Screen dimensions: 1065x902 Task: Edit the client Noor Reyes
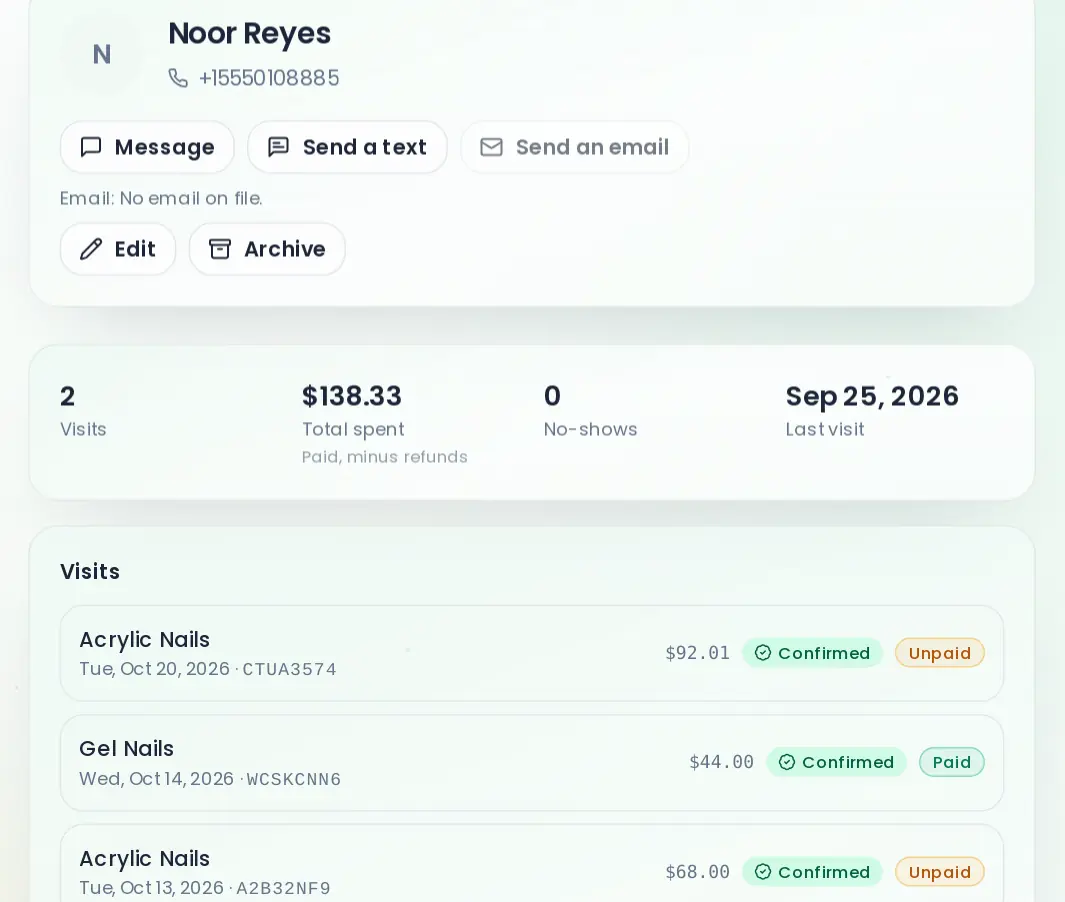coord(118,249)
